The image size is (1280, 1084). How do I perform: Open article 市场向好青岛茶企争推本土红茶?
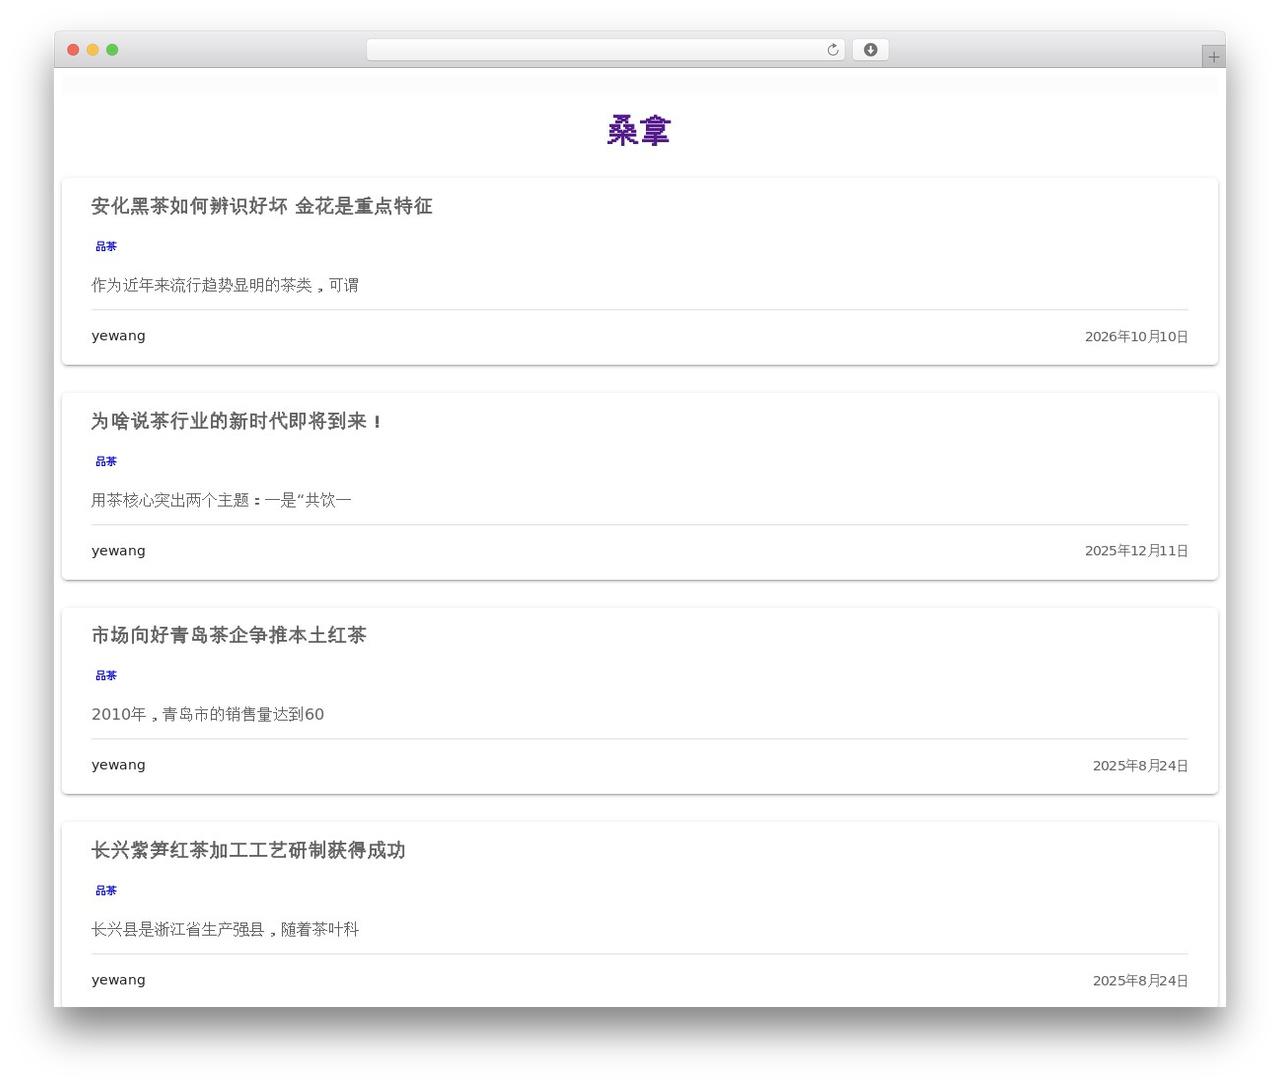(x=229, y=635)
